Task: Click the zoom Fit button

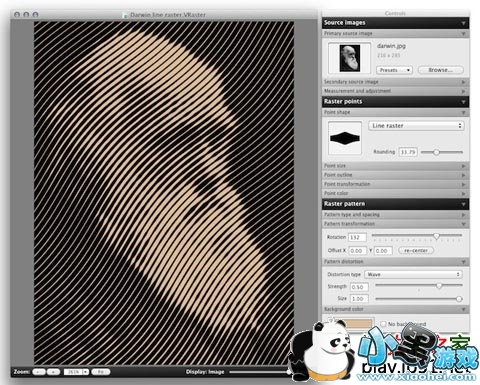Action: click(x=101, y=372)
